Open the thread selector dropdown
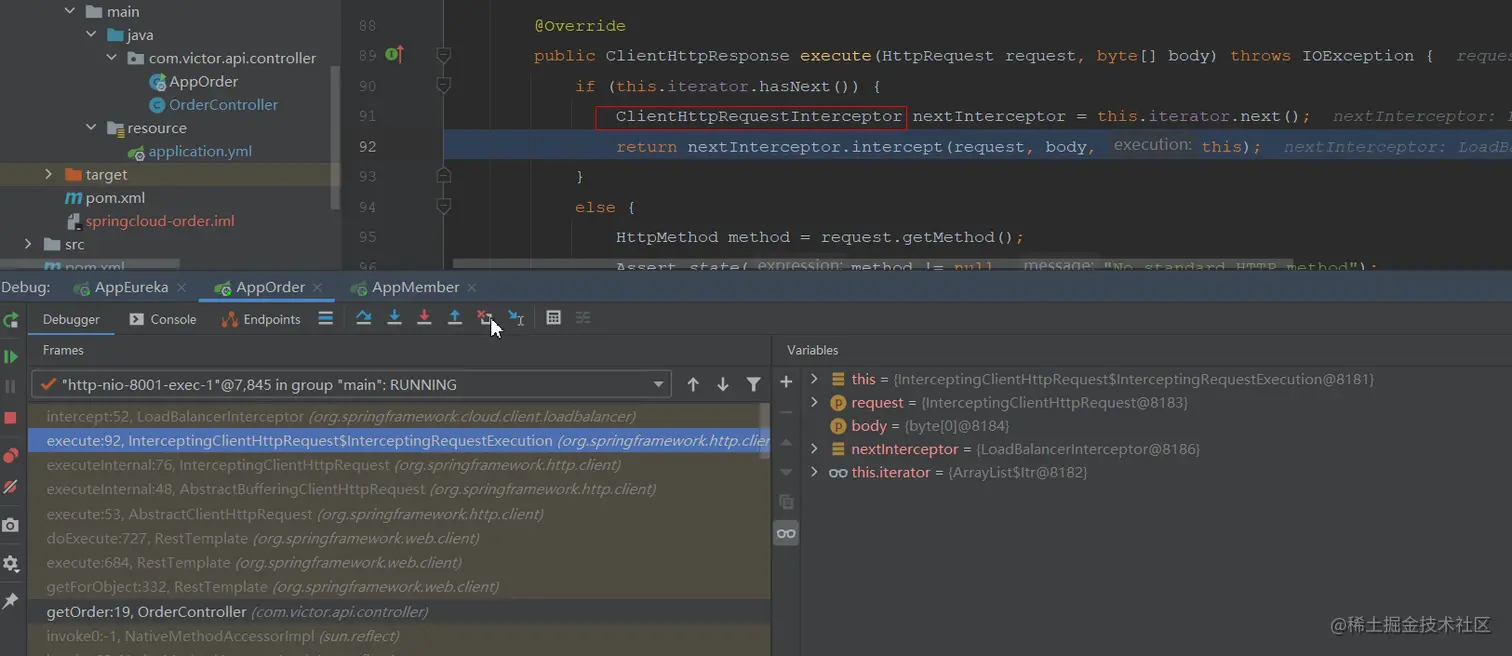The image size is (1512, 656). [658, 385]
